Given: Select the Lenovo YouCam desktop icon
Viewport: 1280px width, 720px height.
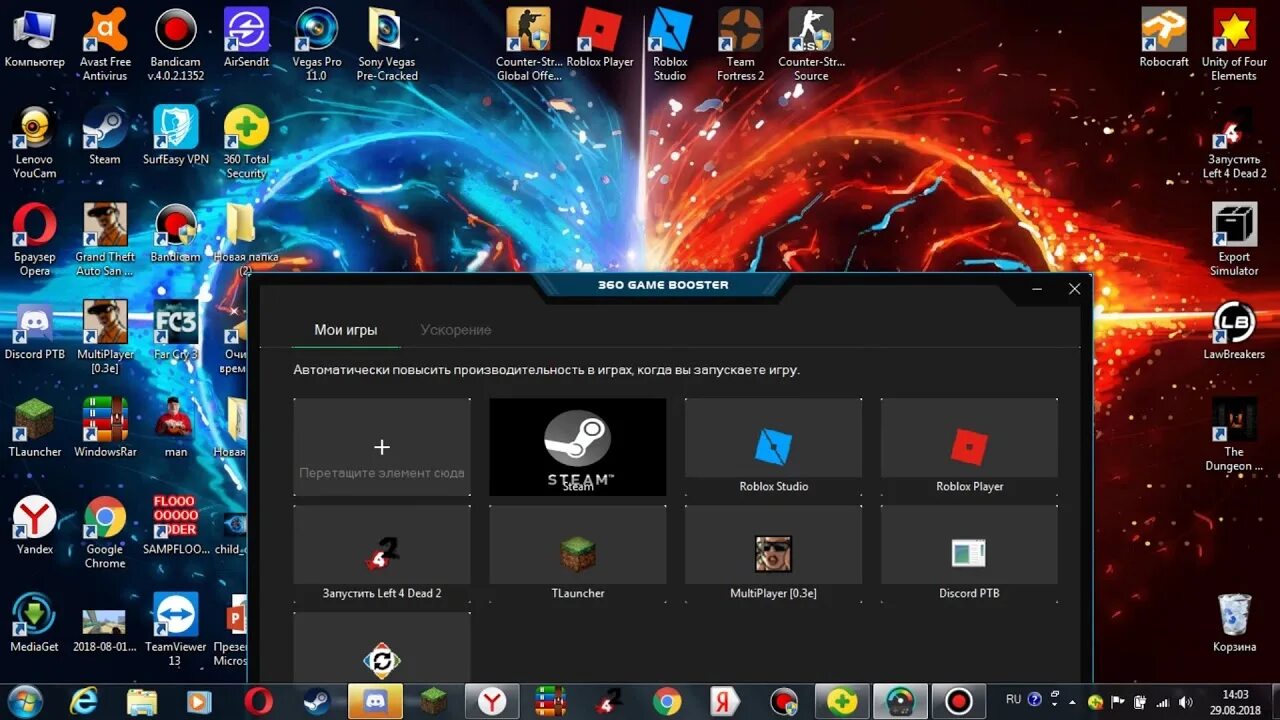Looking at the screenshot, I should [35, 142].
